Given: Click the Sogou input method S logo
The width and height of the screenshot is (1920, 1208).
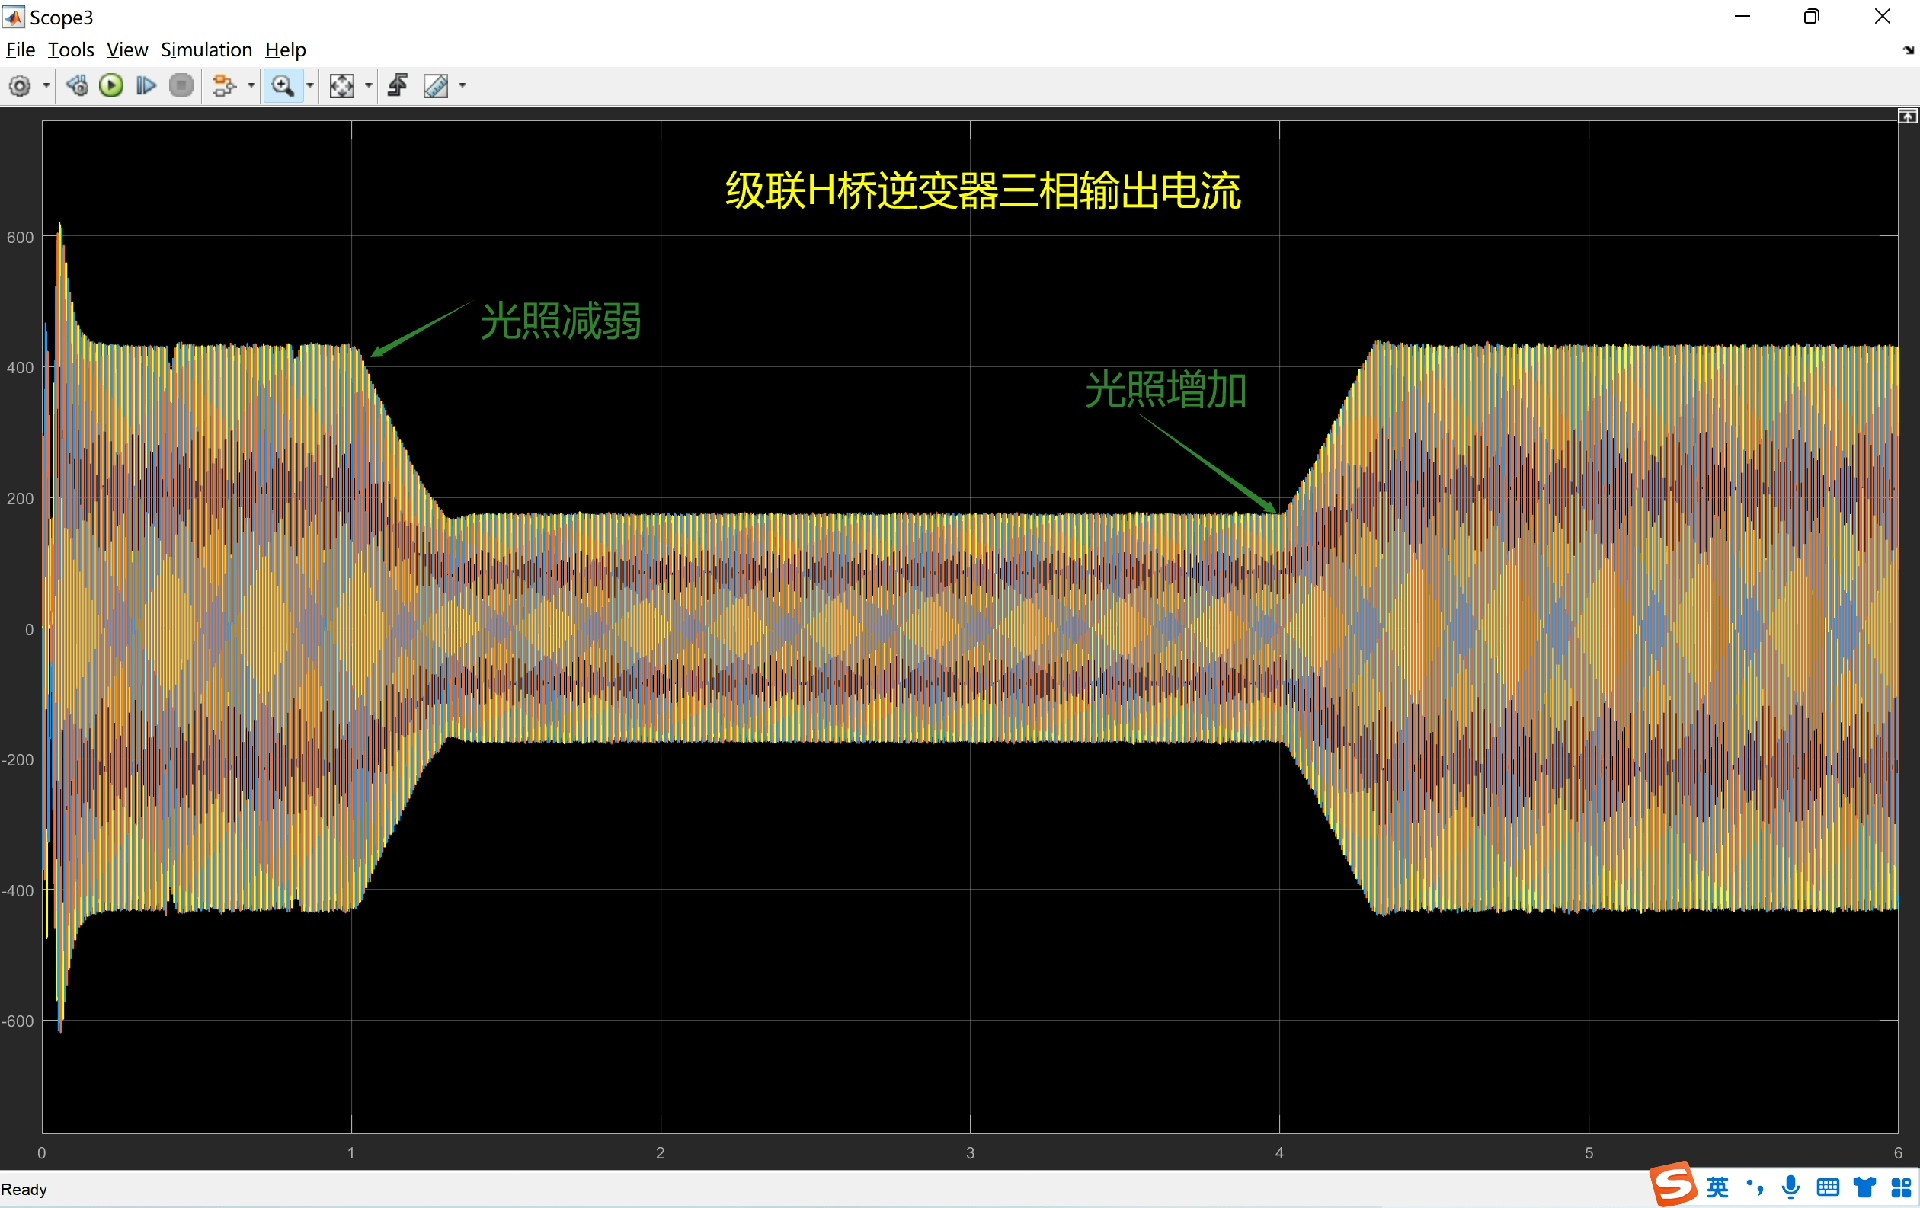Looking at the screenshot, I should (x=1673, y=1185).
